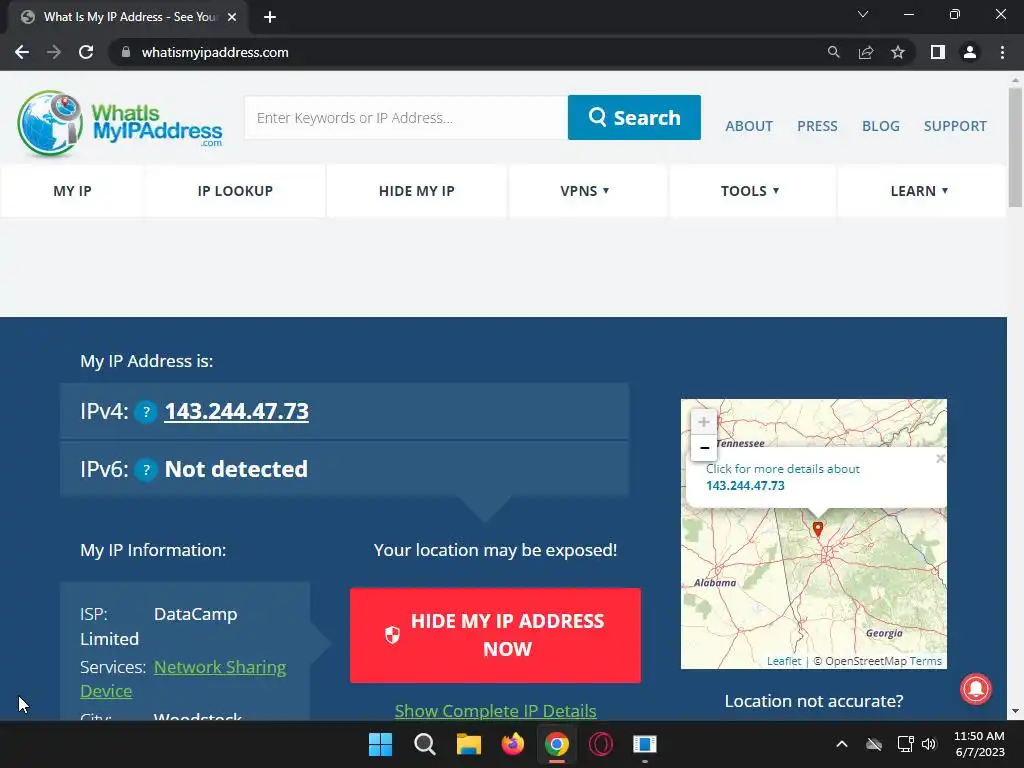Open the address bar zoom magnifier icon
The width and height of the screenshot is (1024, 768).
pyautogui.click(x=833, y=52)
